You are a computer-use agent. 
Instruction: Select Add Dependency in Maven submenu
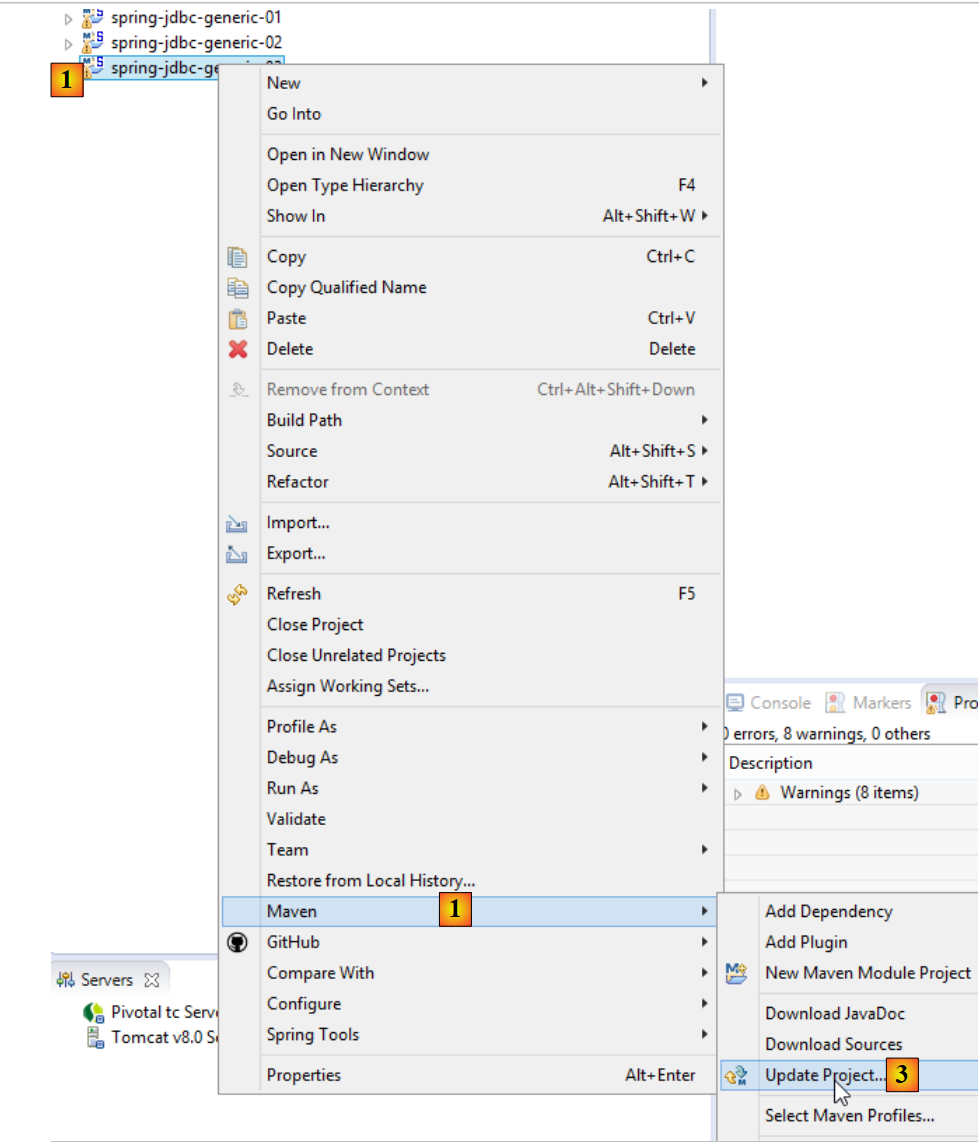click(x=828, y=911)
